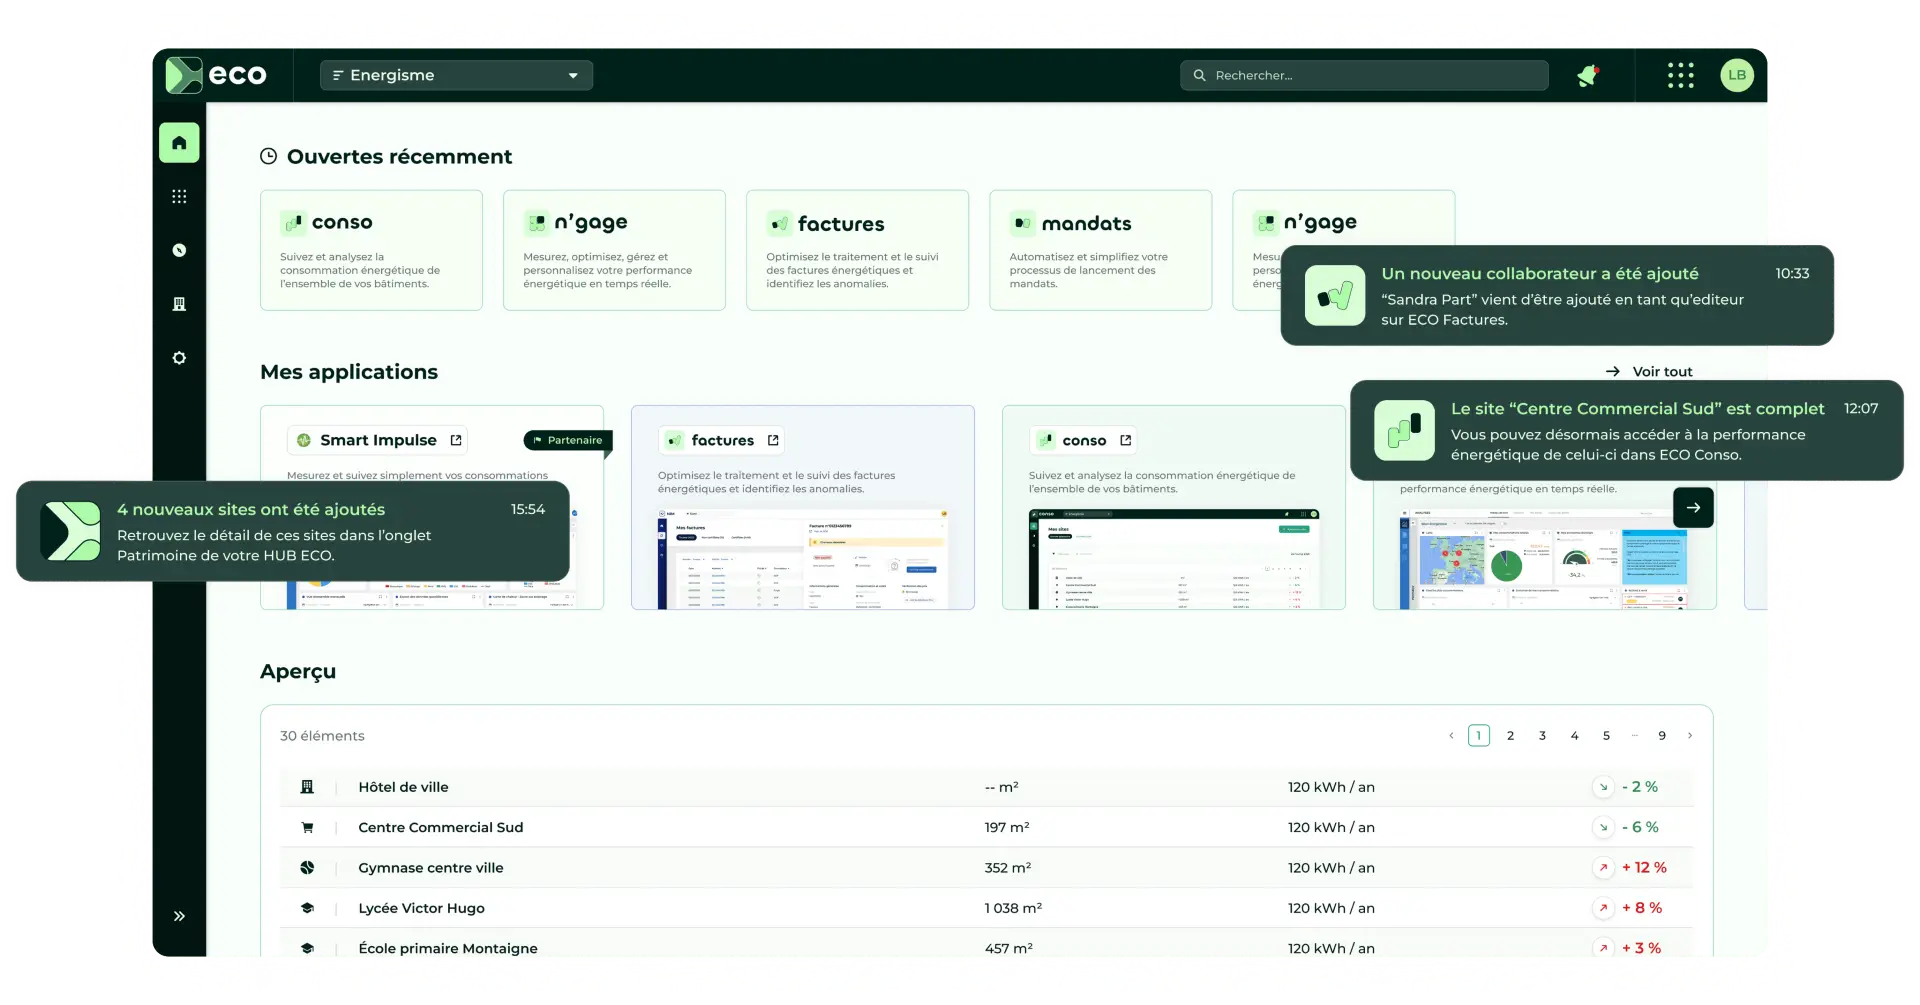This screenshot has height=1005, width=1920.
Task: Click the Centre Commercial Sud row name
Action: pyautogui.click(x=440, y=827)
